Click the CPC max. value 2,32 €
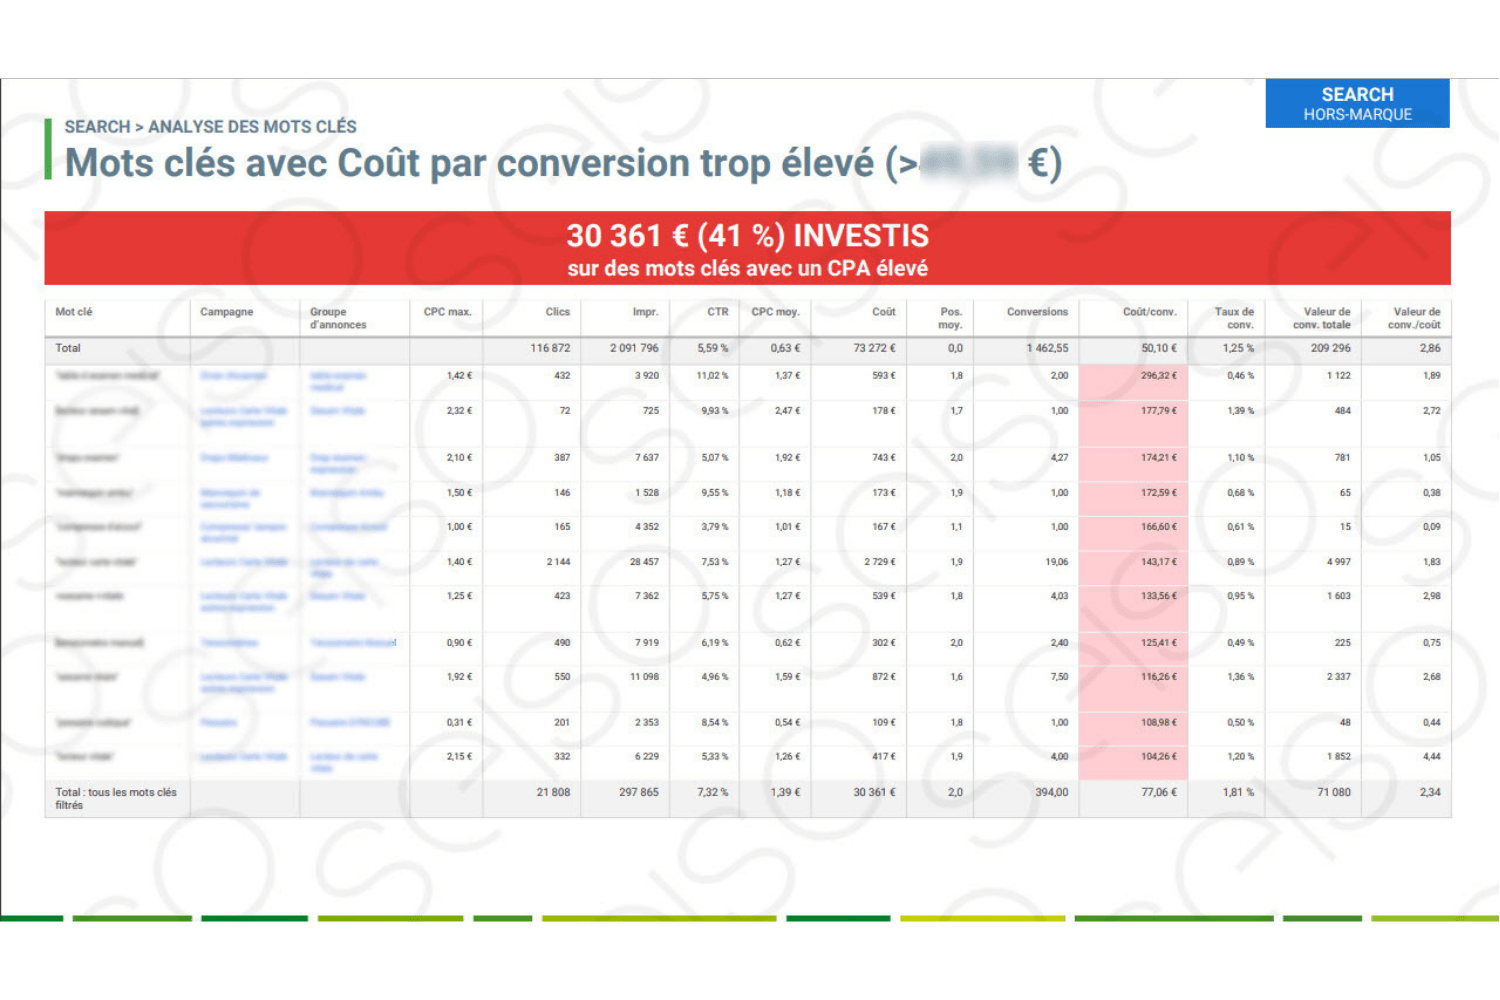This screenshot has width=1500, height=1000. (459, 411)
